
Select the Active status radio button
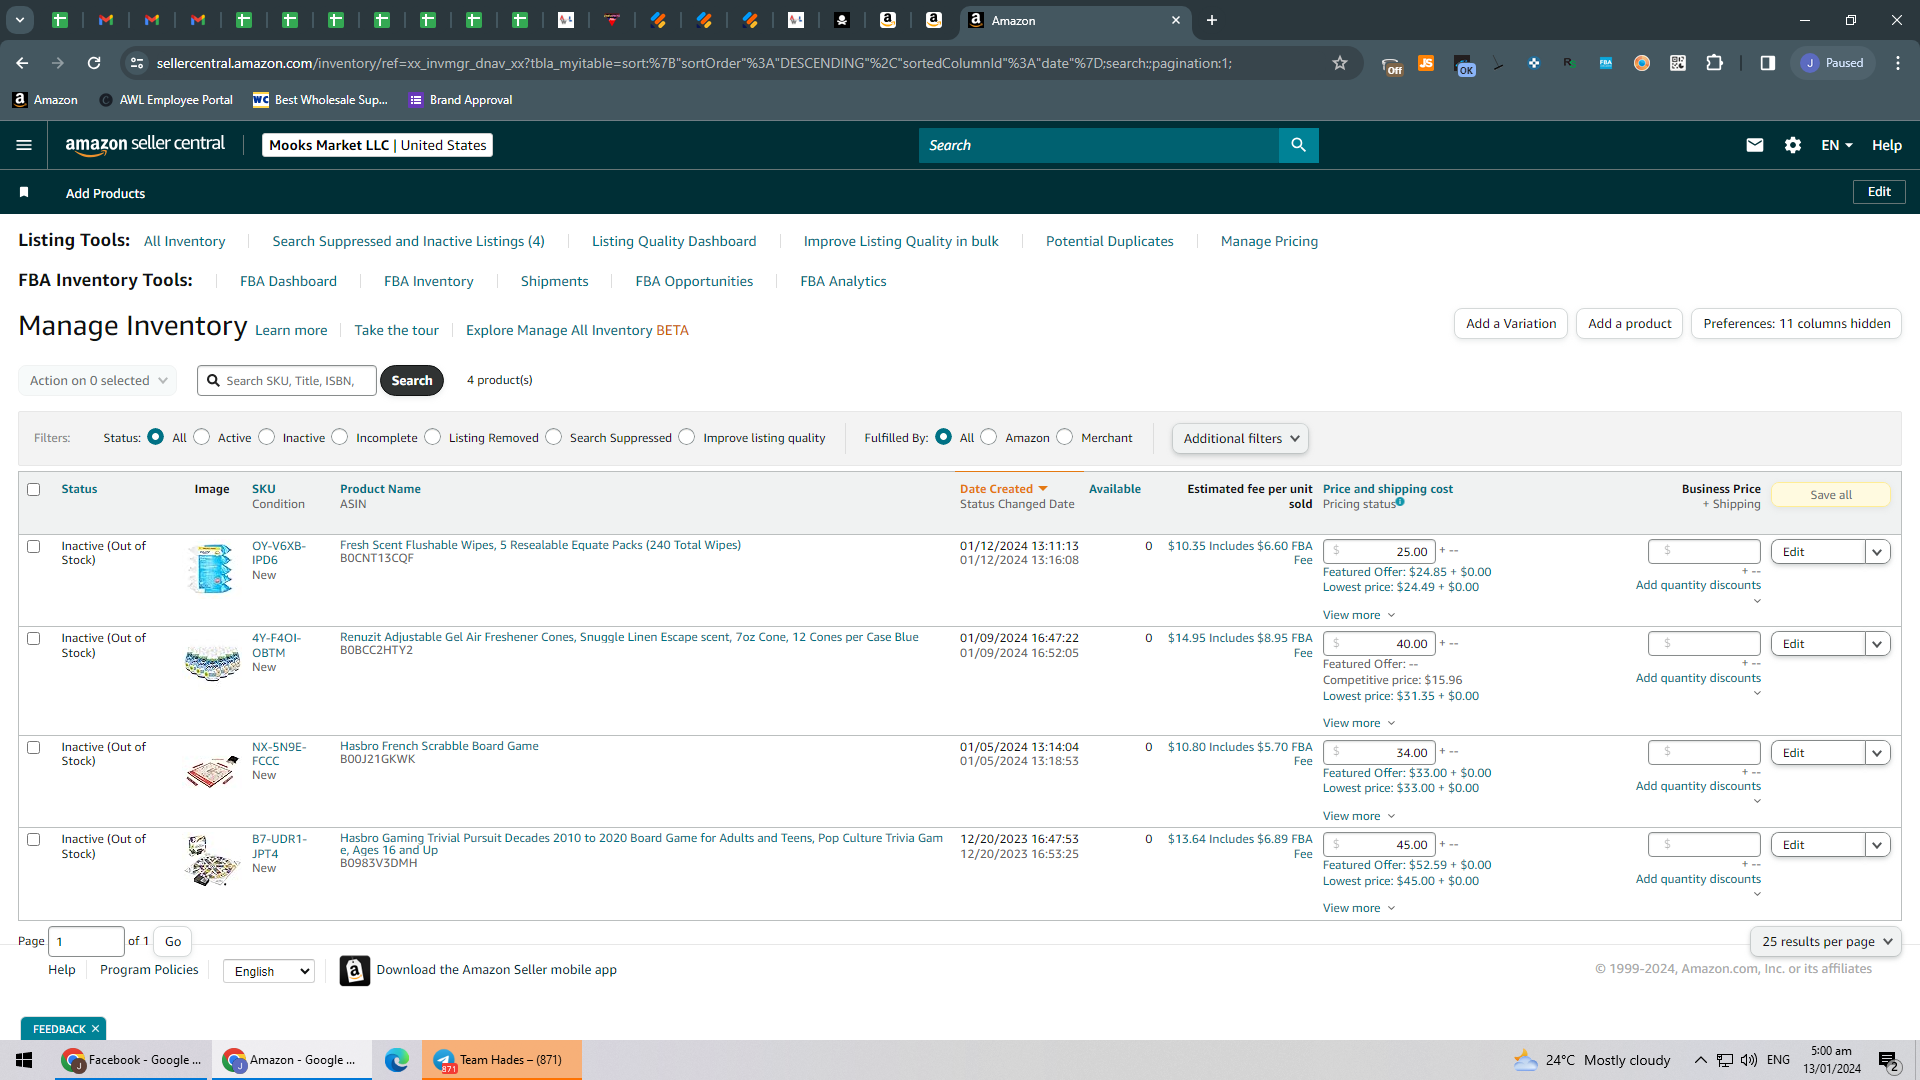coord(202,437)
